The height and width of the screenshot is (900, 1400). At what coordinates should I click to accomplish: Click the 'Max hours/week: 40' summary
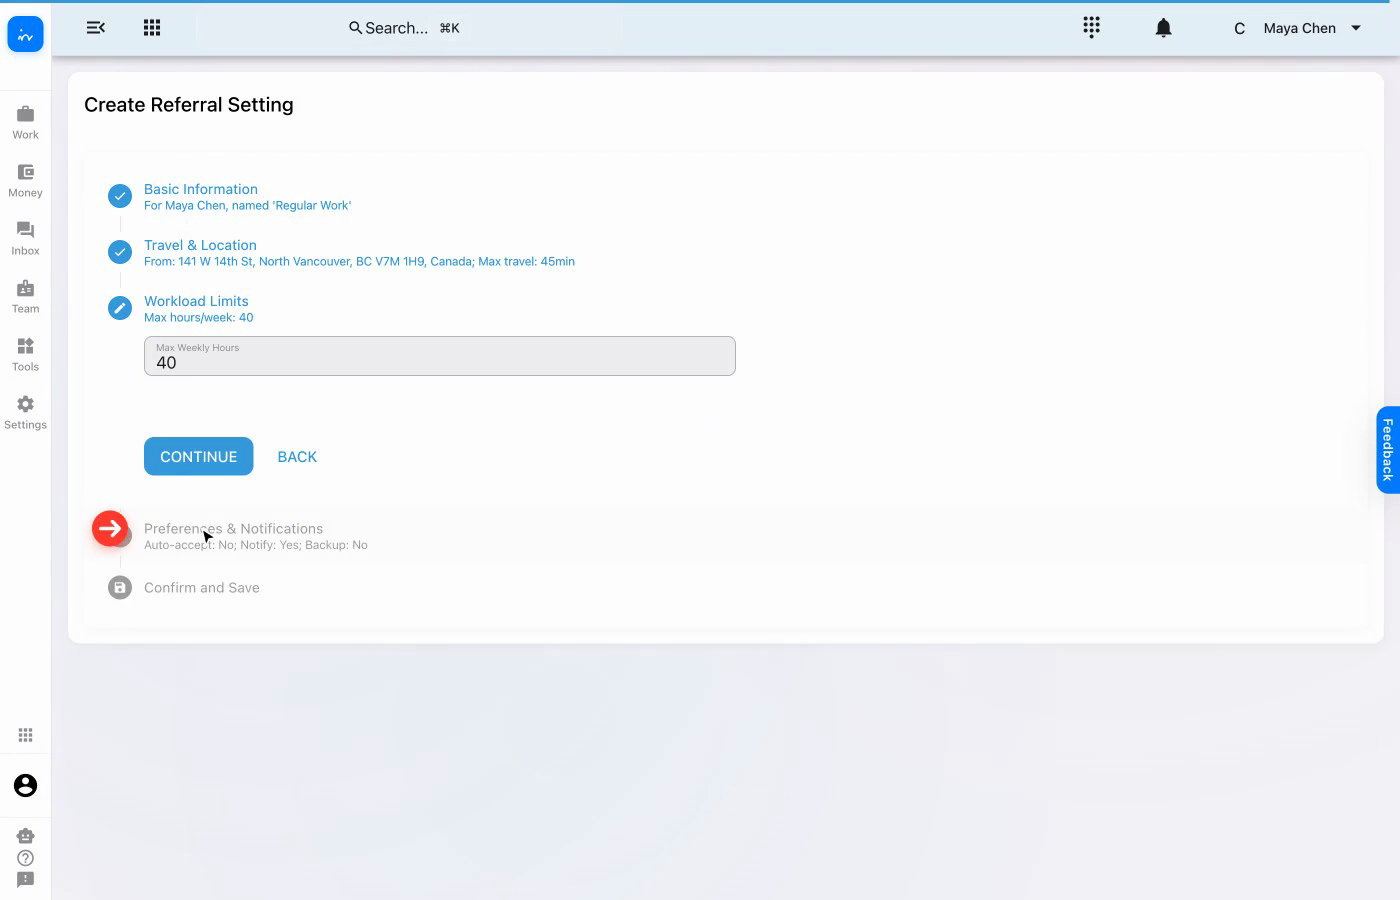tap(199, 318)
